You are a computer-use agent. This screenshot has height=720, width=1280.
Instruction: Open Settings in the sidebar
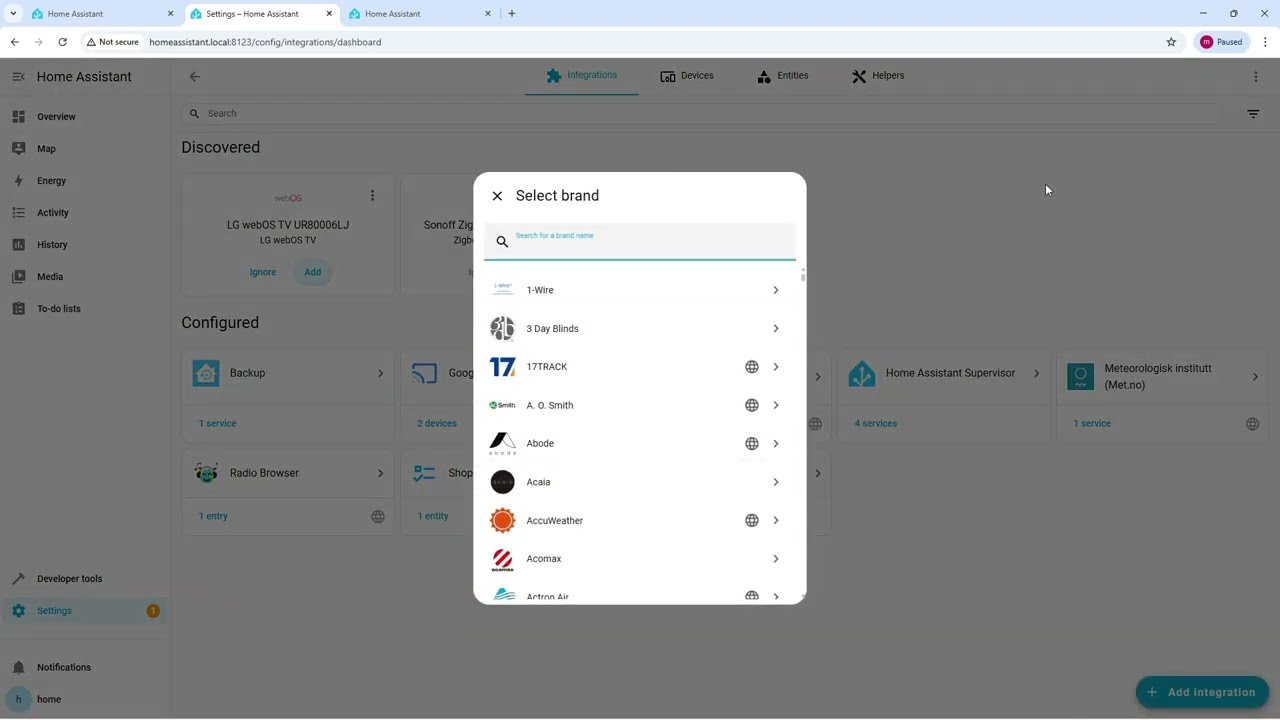(x=85, y=611)
